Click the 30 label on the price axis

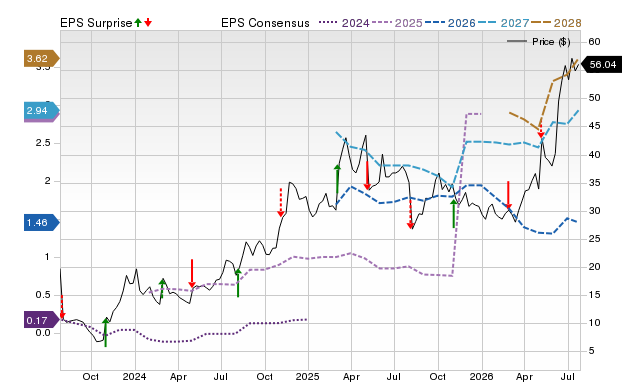(x=594, y=211)
